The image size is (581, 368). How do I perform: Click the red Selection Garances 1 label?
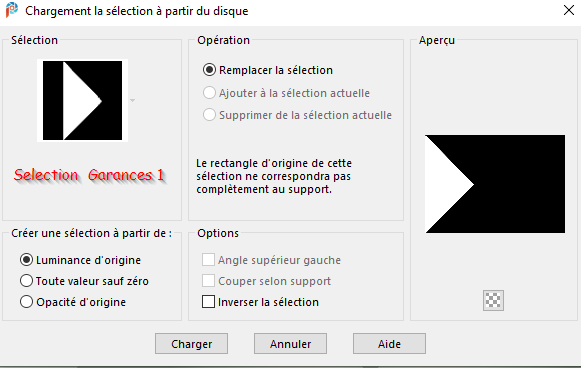(x=90, y=175)
